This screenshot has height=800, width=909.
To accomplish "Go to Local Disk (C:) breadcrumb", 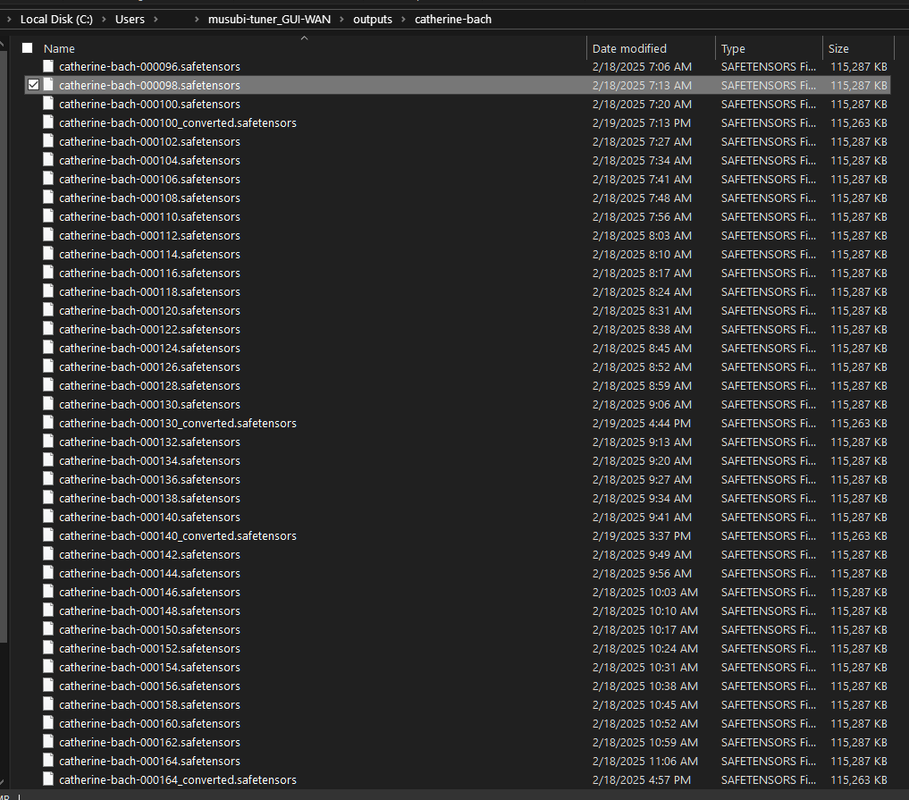I will pyautogui.click(x=56, y=19).
